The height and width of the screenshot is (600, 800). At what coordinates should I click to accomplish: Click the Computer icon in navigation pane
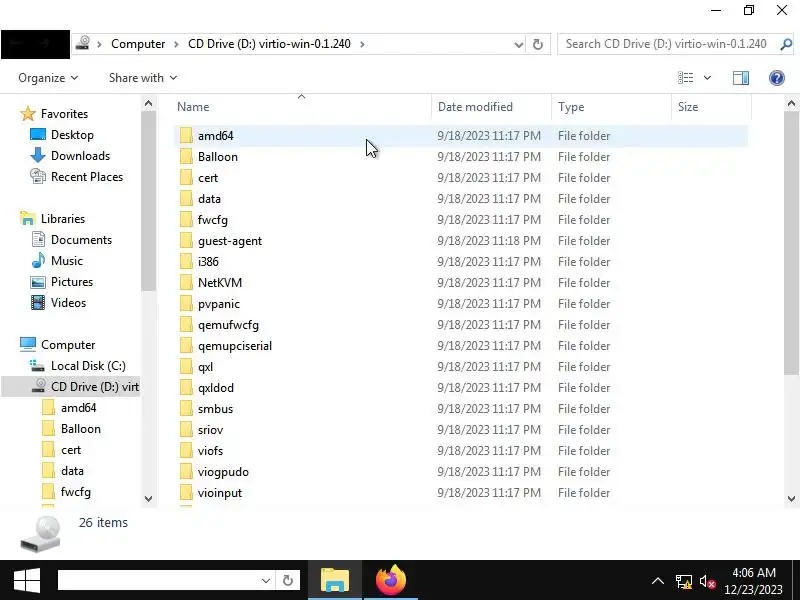click(28, 344)
